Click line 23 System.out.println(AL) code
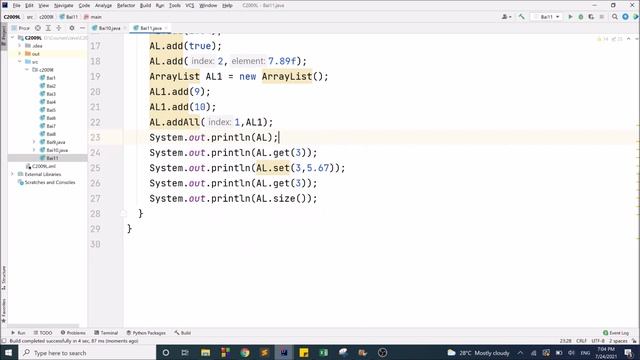The image size is (640, 360). (213, 138)
